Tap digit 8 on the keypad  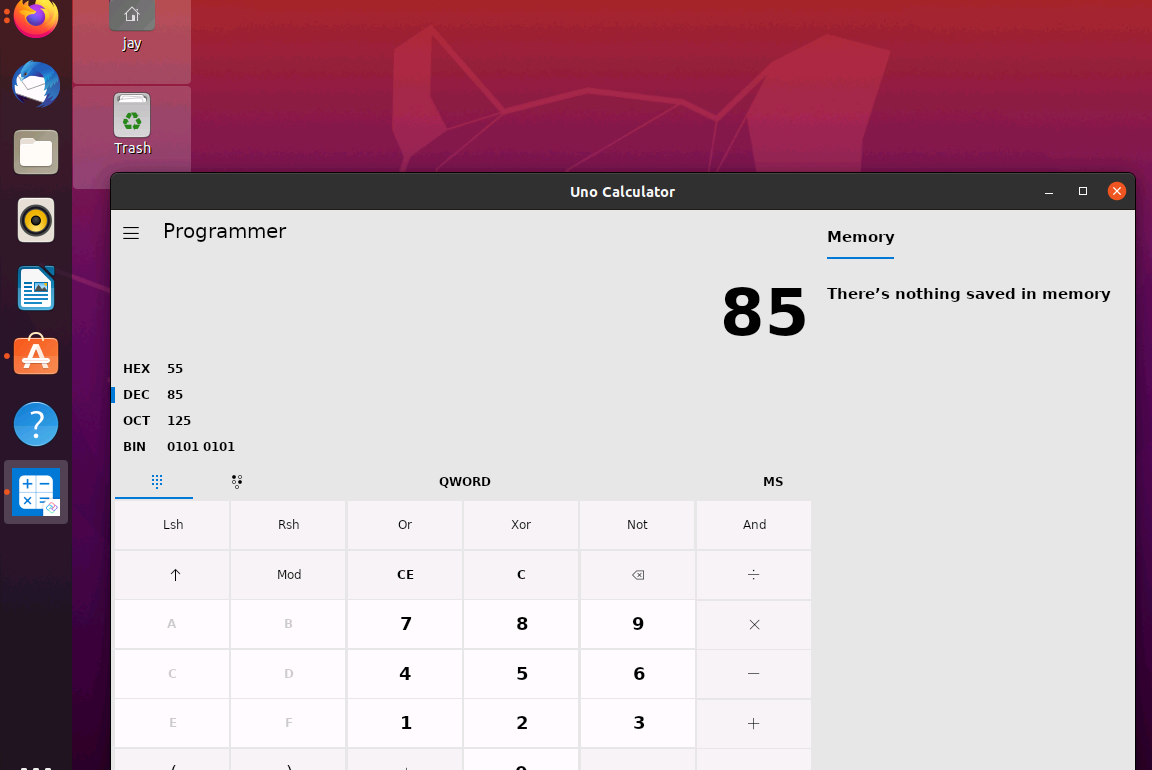pos(521,625)
